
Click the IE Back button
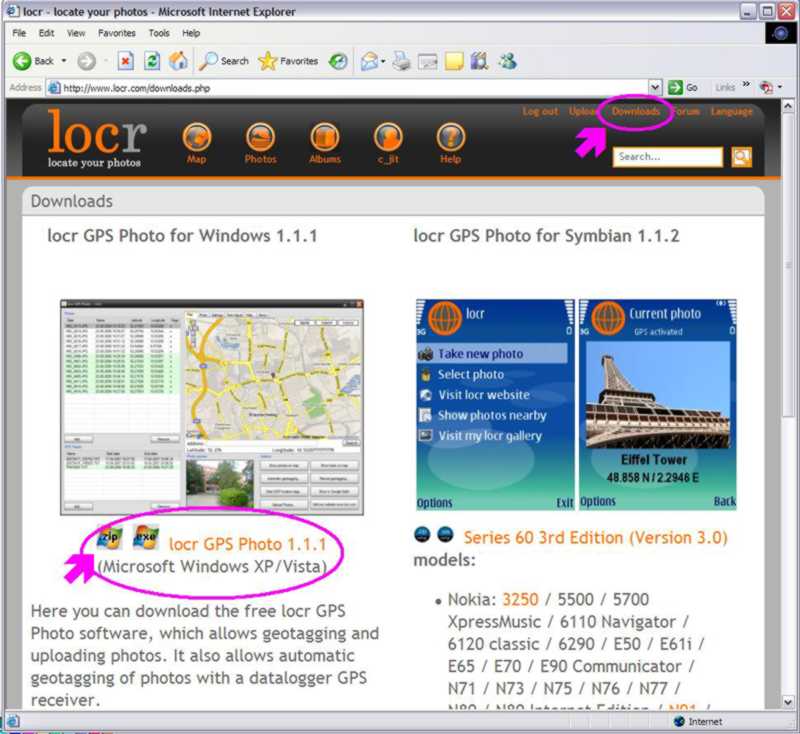tap(33, 61)
